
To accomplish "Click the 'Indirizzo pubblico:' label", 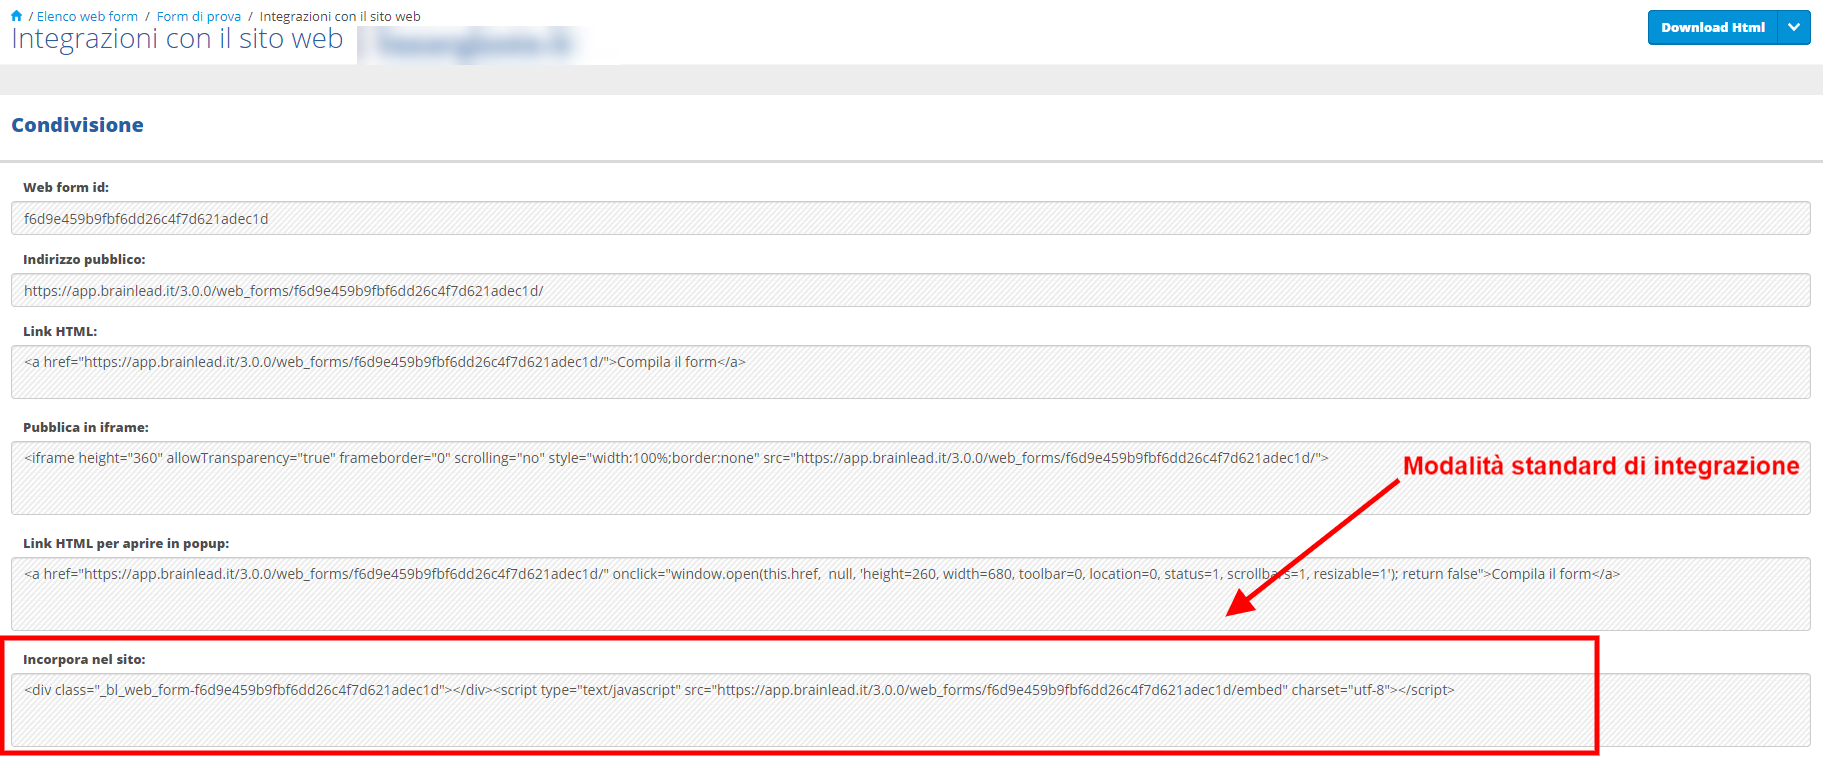I will 84,259.
